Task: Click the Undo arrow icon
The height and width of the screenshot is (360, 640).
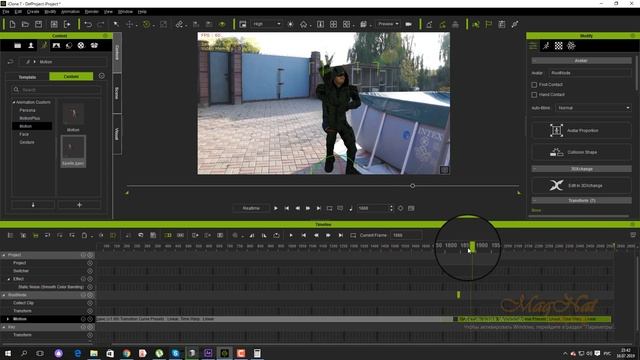Action: 88,24
